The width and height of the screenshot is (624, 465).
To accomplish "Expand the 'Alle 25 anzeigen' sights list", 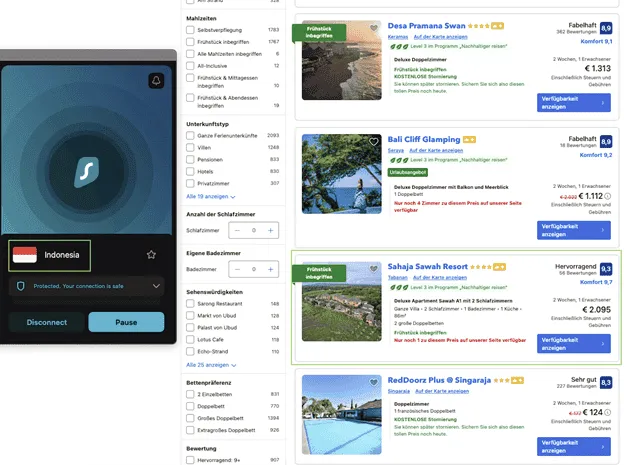I will point(211,365).
